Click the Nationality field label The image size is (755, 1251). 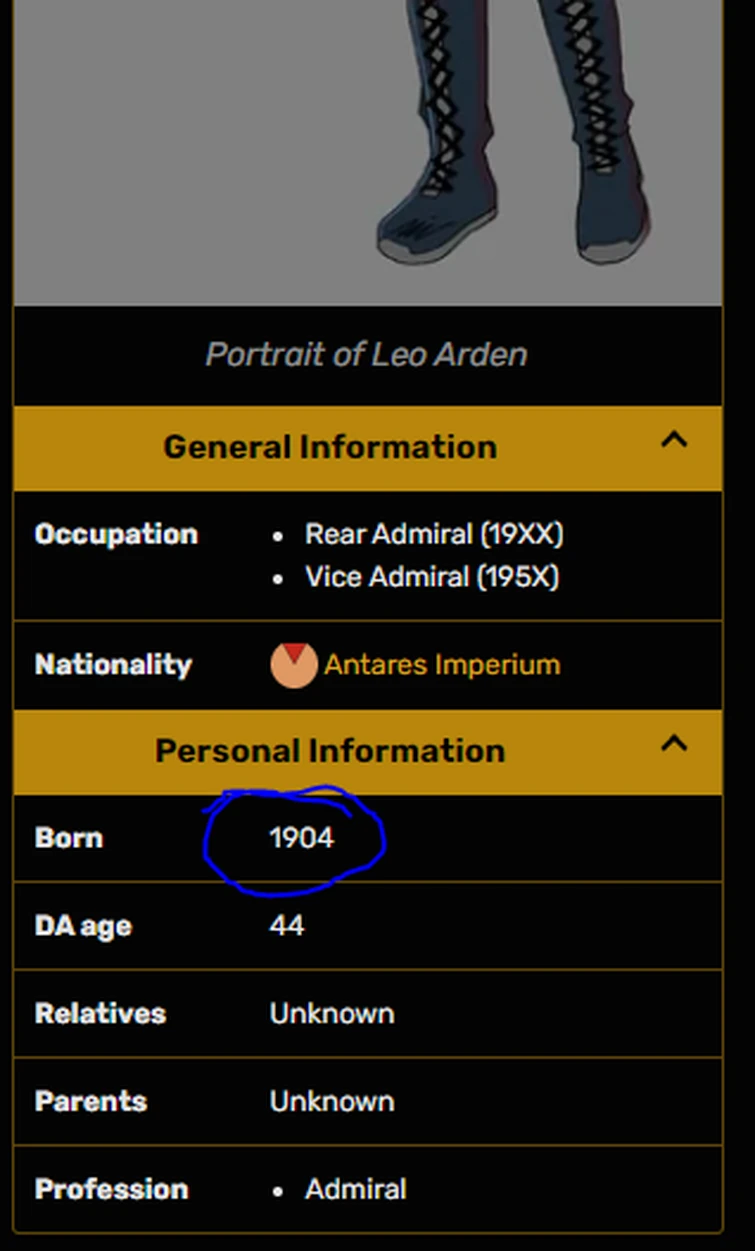tap(113, 665)
